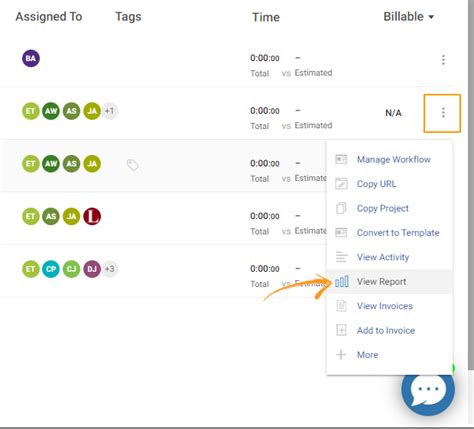Open the three-dot menu in BA row

coord(443,60)
